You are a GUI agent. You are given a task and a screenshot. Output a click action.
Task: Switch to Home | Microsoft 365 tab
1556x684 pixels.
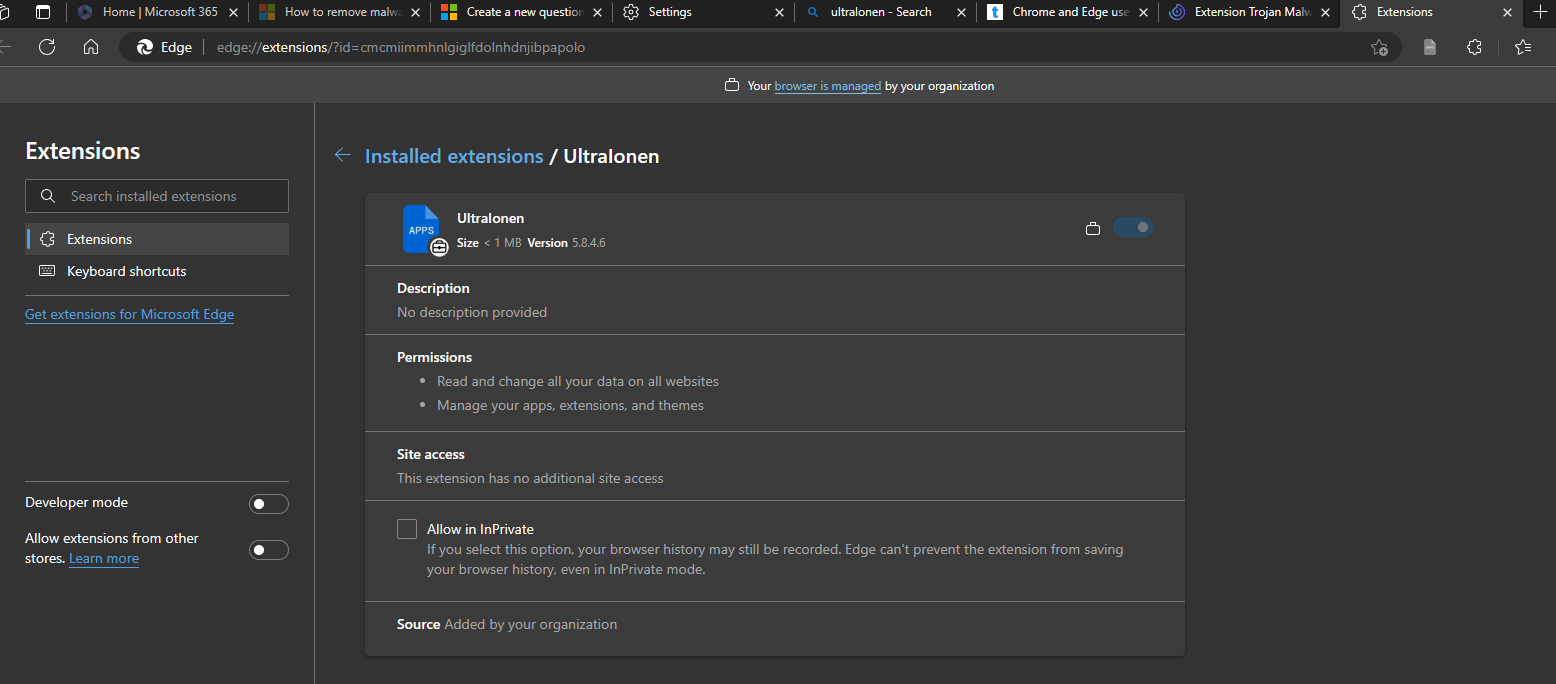click(x=160, y=12)
